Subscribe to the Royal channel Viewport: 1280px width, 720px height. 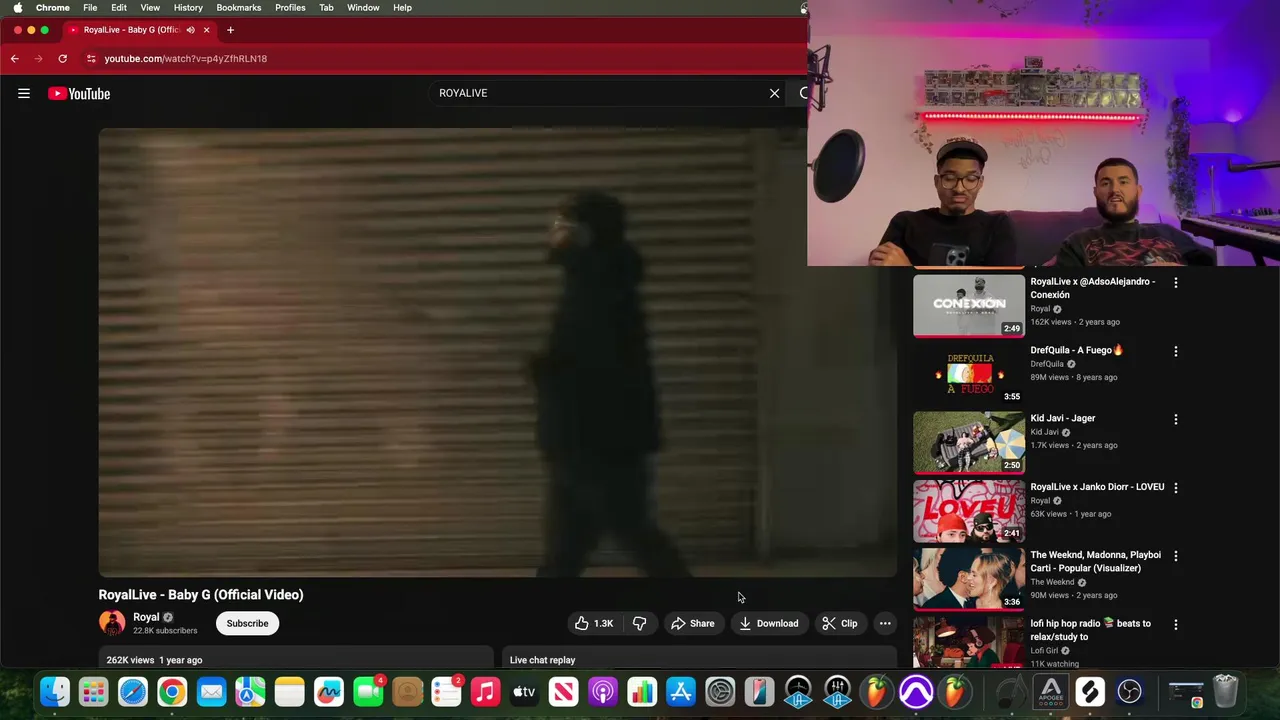tap(247, 623)
